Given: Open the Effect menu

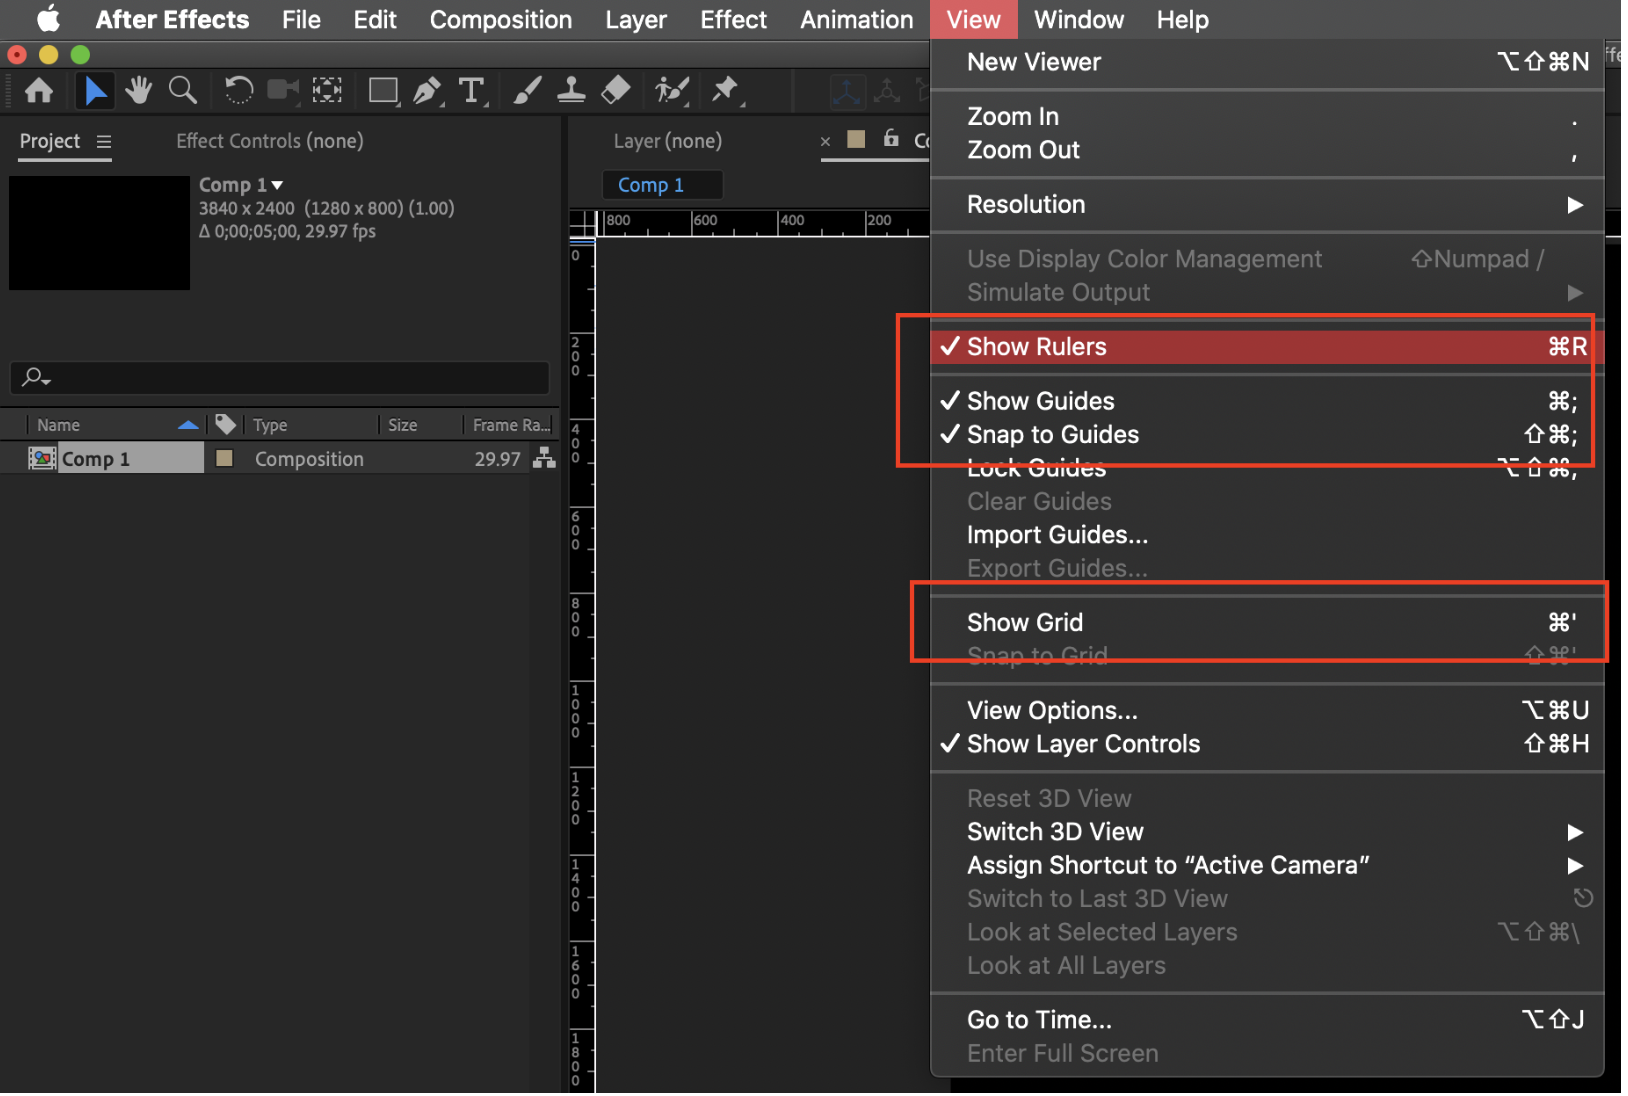Looking at the screenshot, I should click(x=733, y=19).
